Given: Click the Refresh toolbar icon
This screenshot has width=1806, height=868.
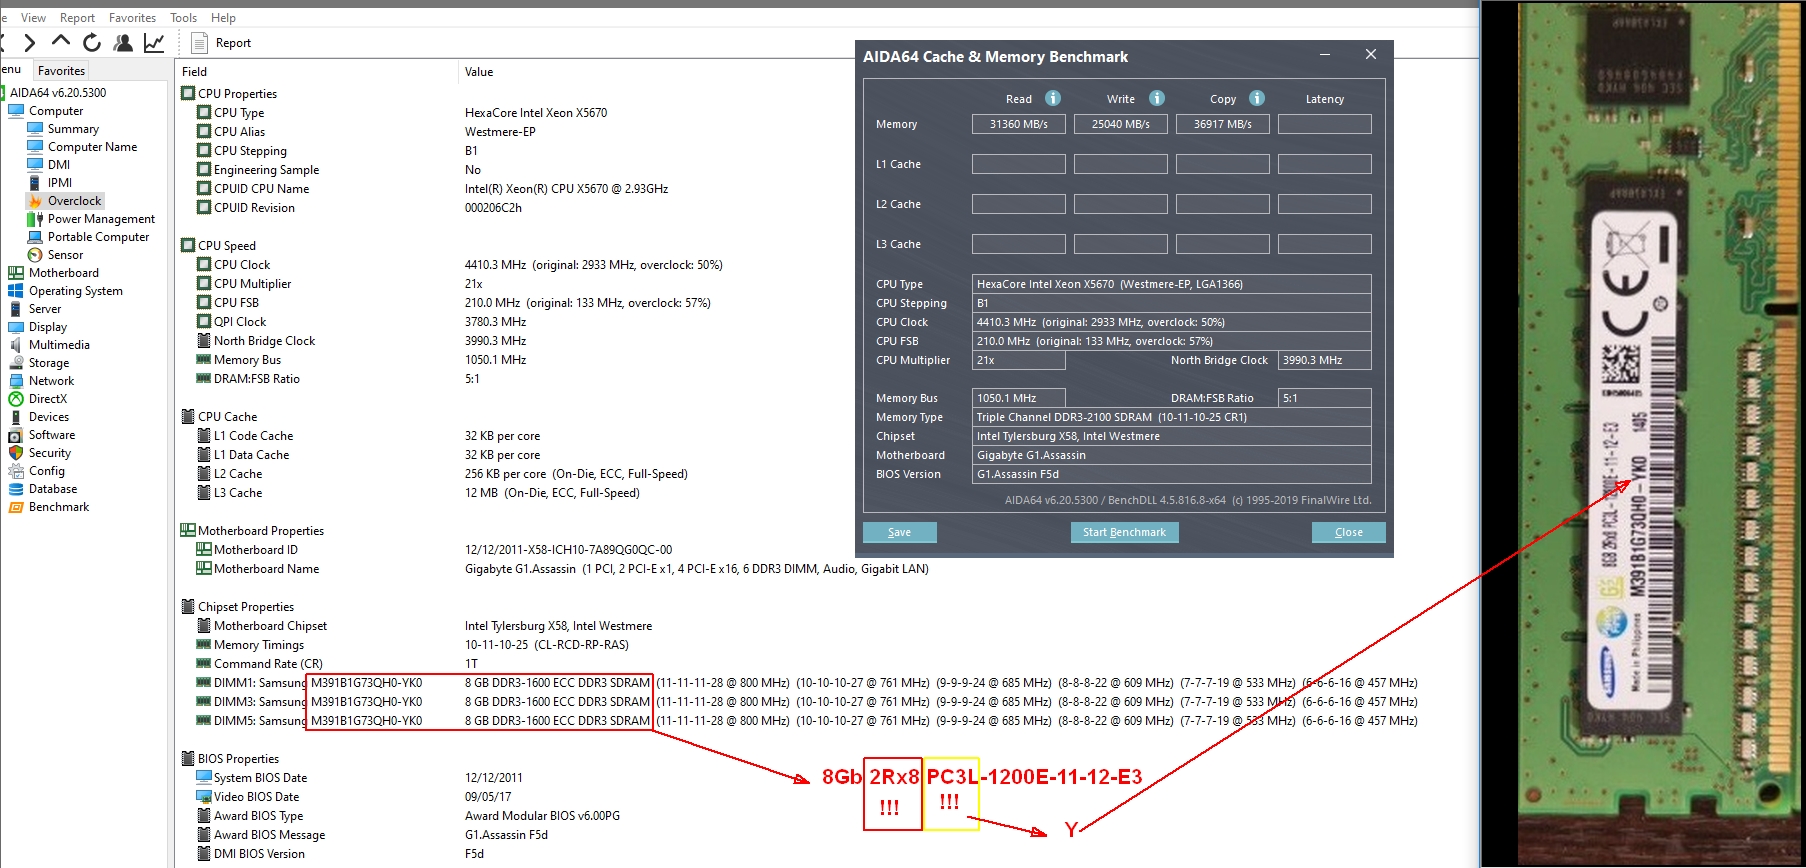Looking at the screenshot, I should pos(92,42).
